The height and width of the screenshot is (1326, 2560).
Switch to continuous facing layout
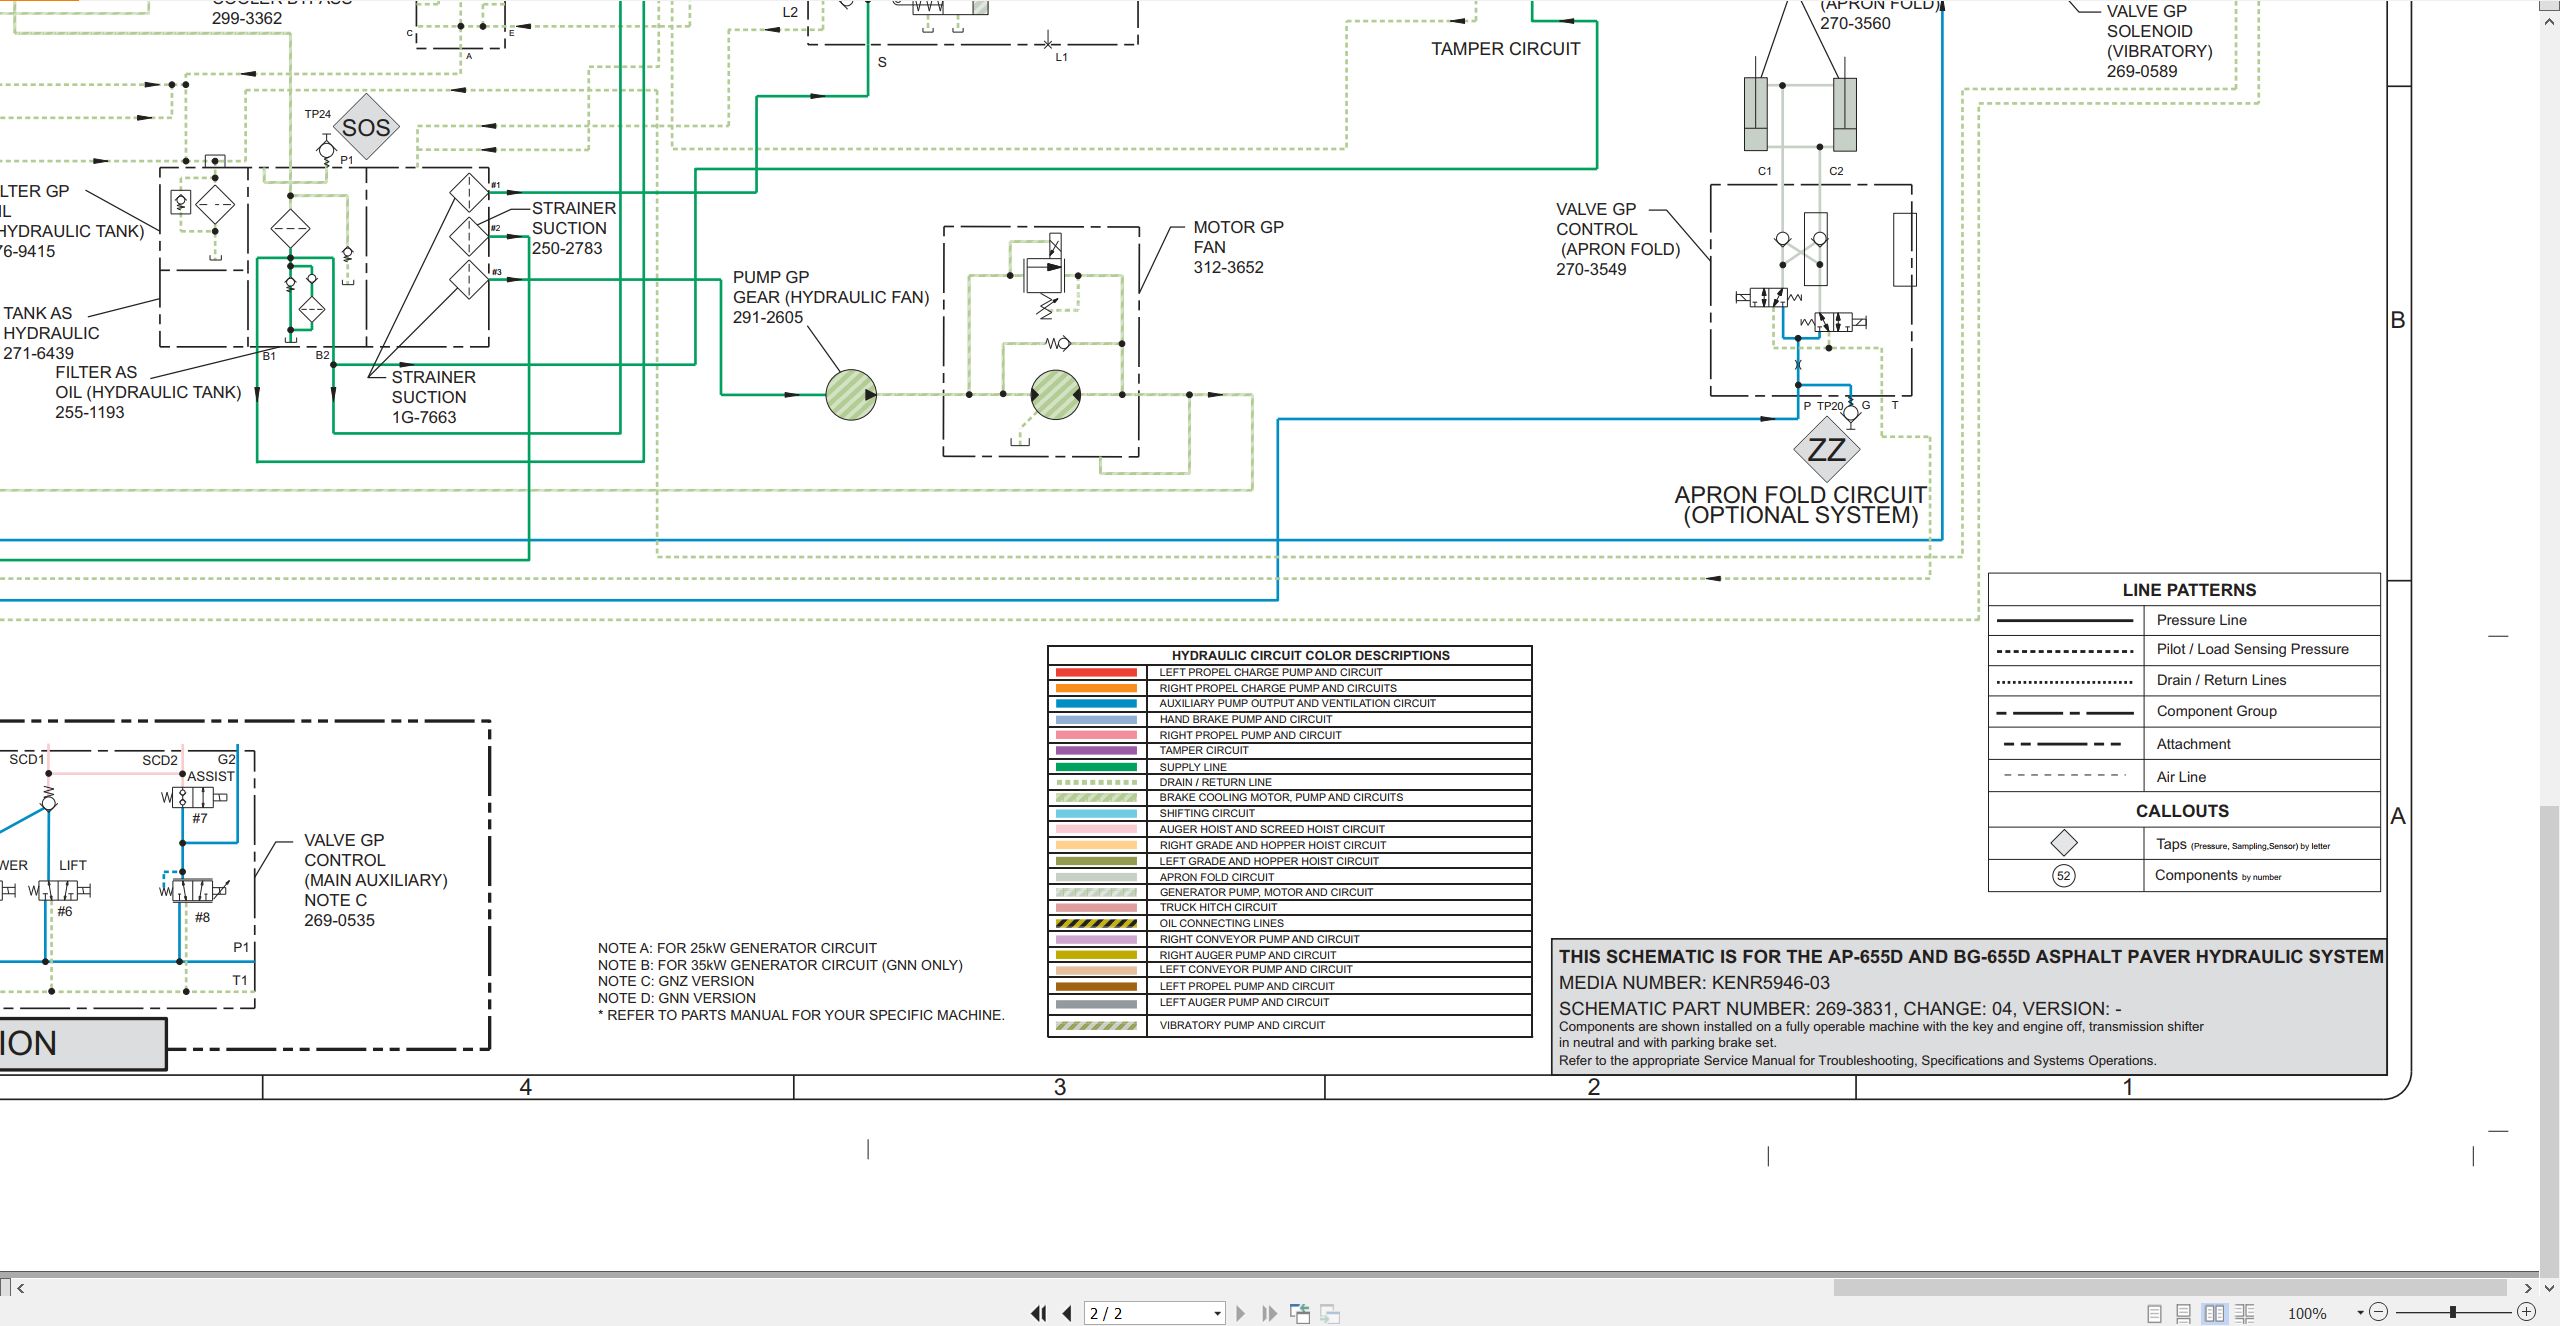pyautogui.click(x=2245, y=1313)
